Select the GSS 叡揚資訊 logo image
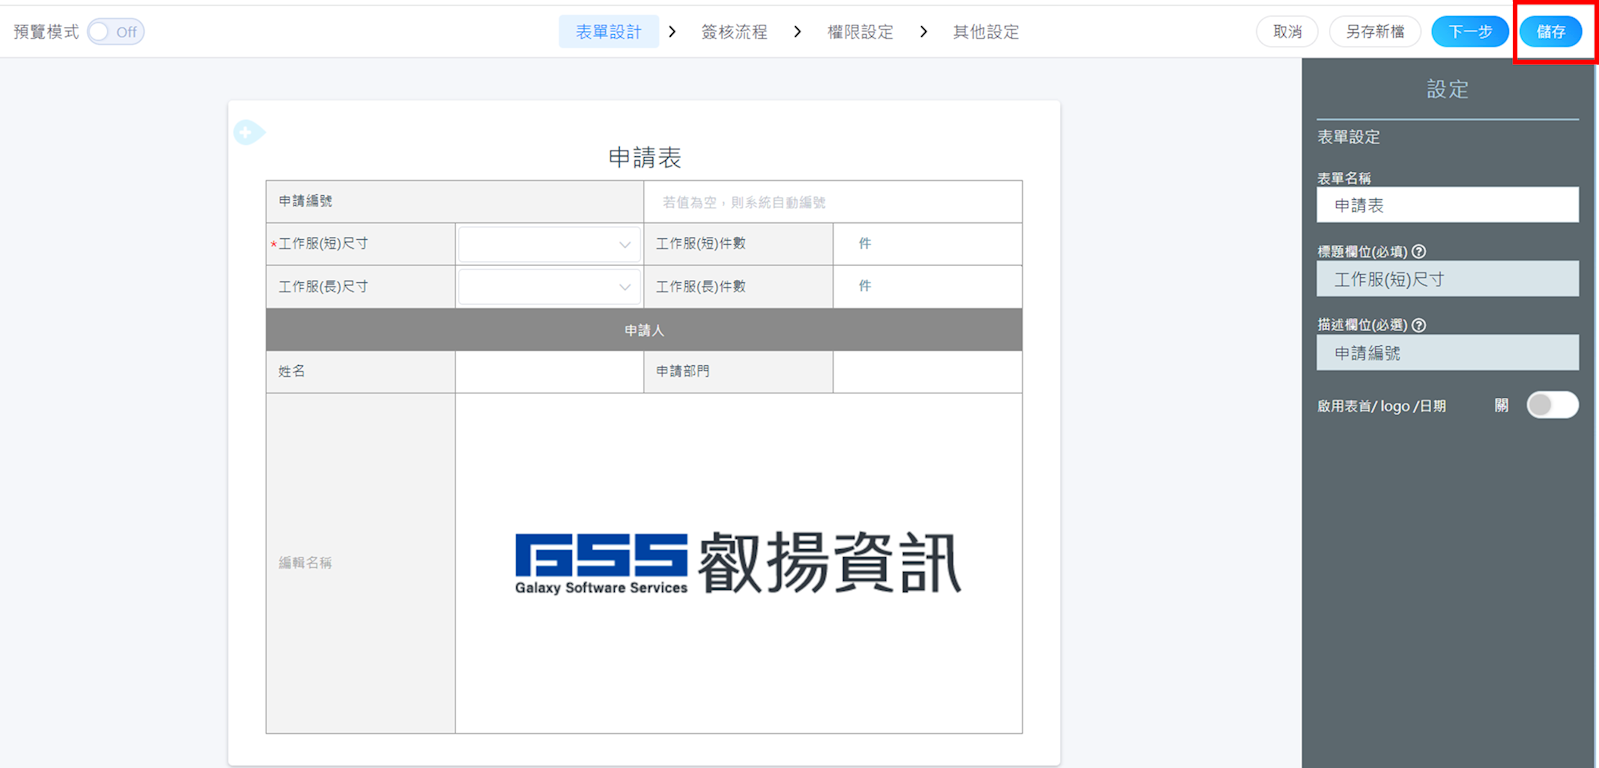The height and width of the screenshot is (768, 1599). tap(738, 563)
